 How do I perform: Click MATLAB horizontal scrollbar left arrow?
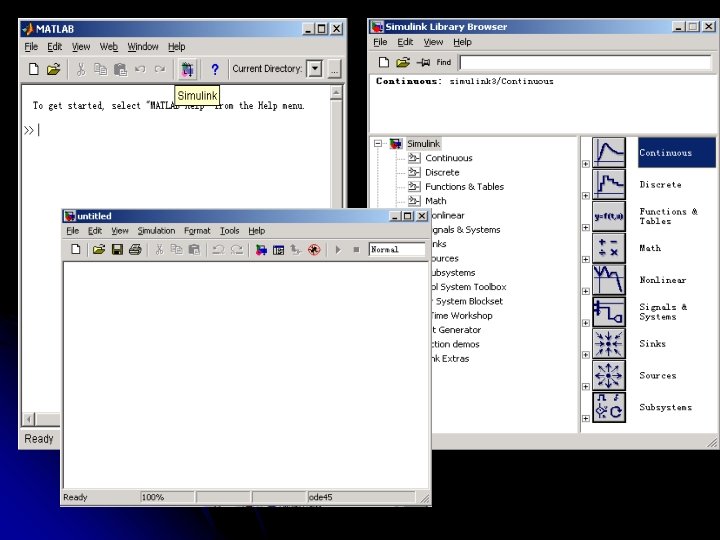(28, 419)
